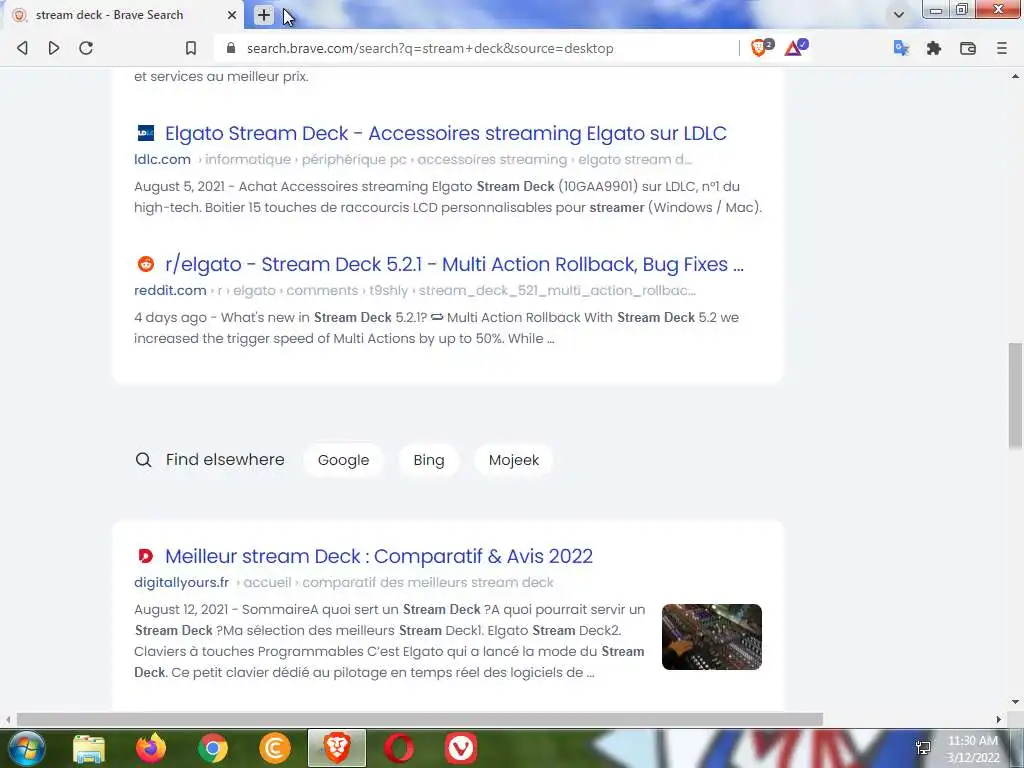Image resolution: width=1024 pixels, height=768 pixels.
Task: Open the network tray icon
Action: pyautogui.click(x=923, y=748)
